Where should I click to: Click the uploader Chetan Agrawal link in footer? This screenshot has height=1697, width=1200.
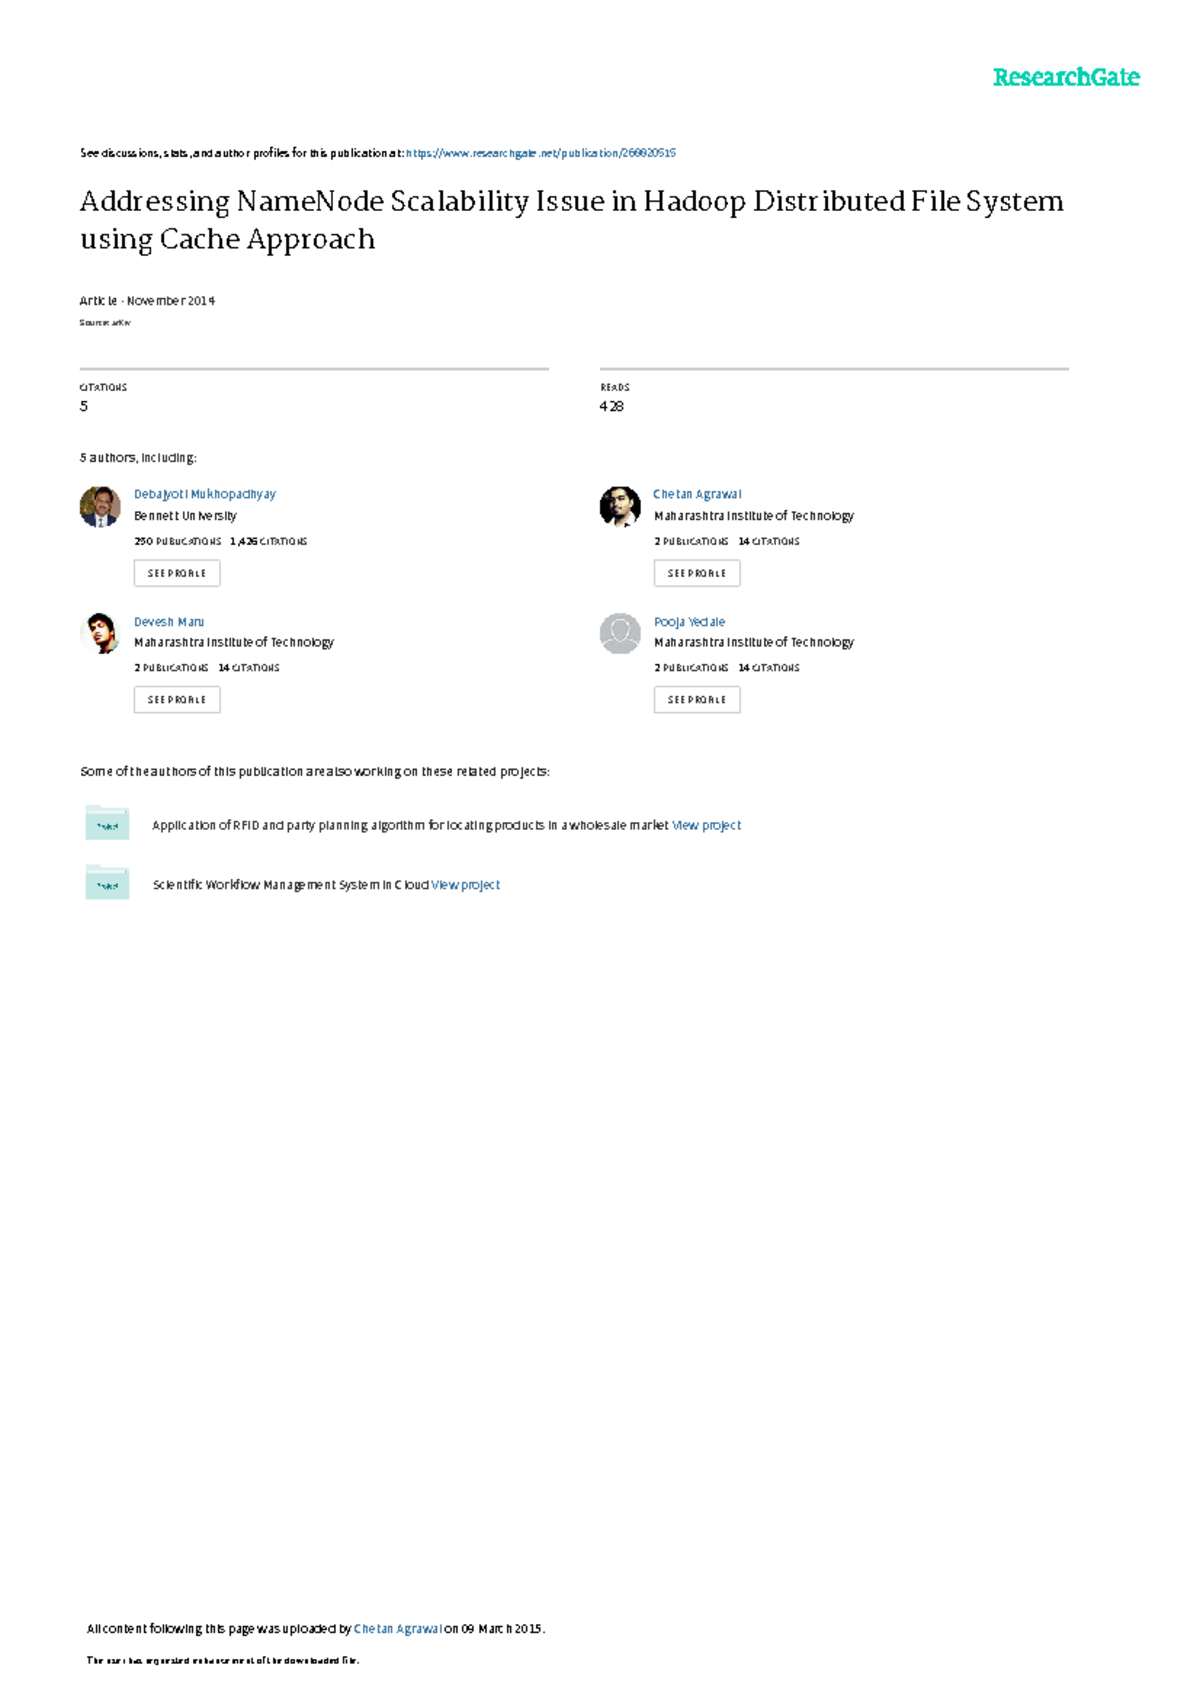(x=397, y=1629)
